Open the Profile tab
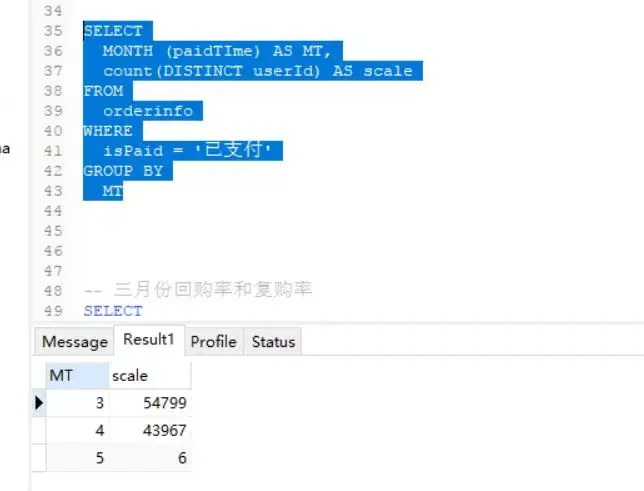The width and height of the screenshot is (644, 491). click(x=214, y=341)
